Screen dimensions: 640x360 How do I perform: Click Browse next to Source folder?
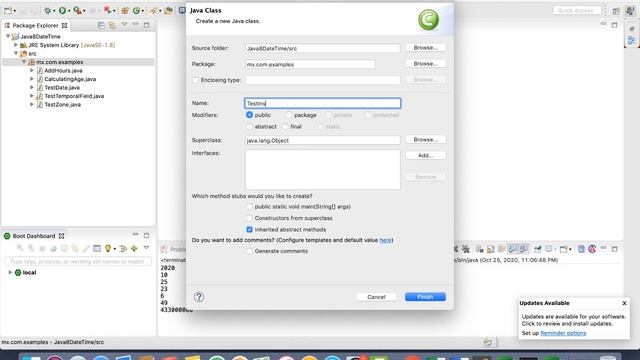(426, 48)
